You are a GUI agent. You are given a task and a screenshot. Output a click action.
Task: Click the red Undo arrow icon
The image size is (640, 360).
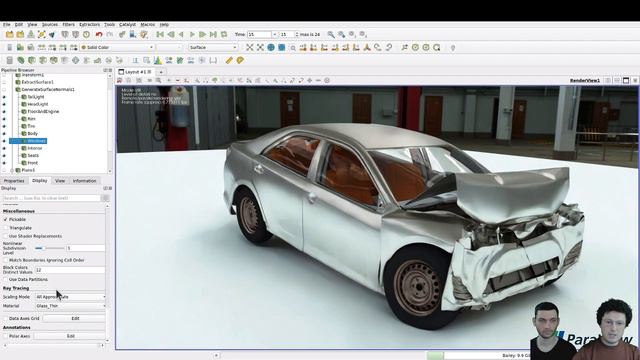pyautogui.click(x=98, y=35)
